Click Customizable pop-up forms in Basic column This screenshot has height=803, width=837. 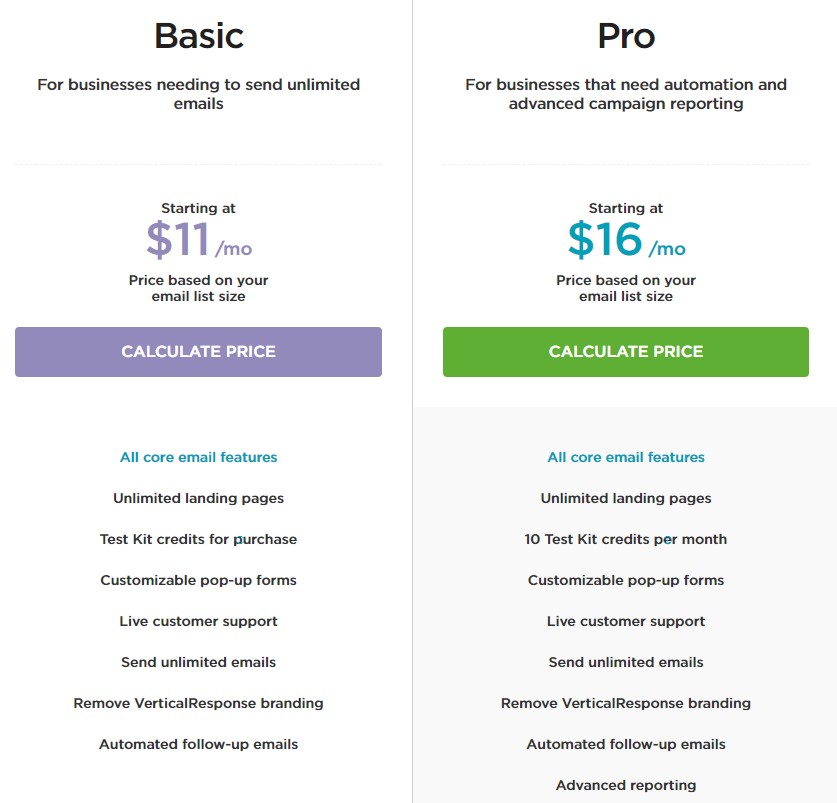[x=199, y=580]
